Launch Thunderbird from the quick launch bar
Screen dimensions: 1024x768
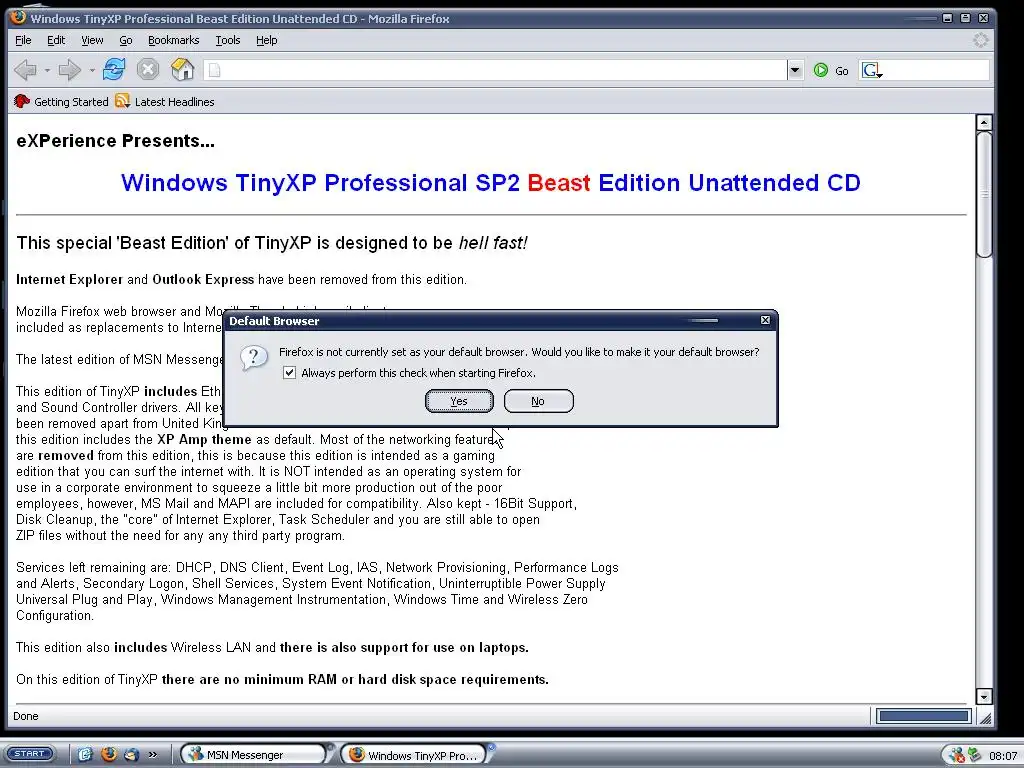pos(131,754)
